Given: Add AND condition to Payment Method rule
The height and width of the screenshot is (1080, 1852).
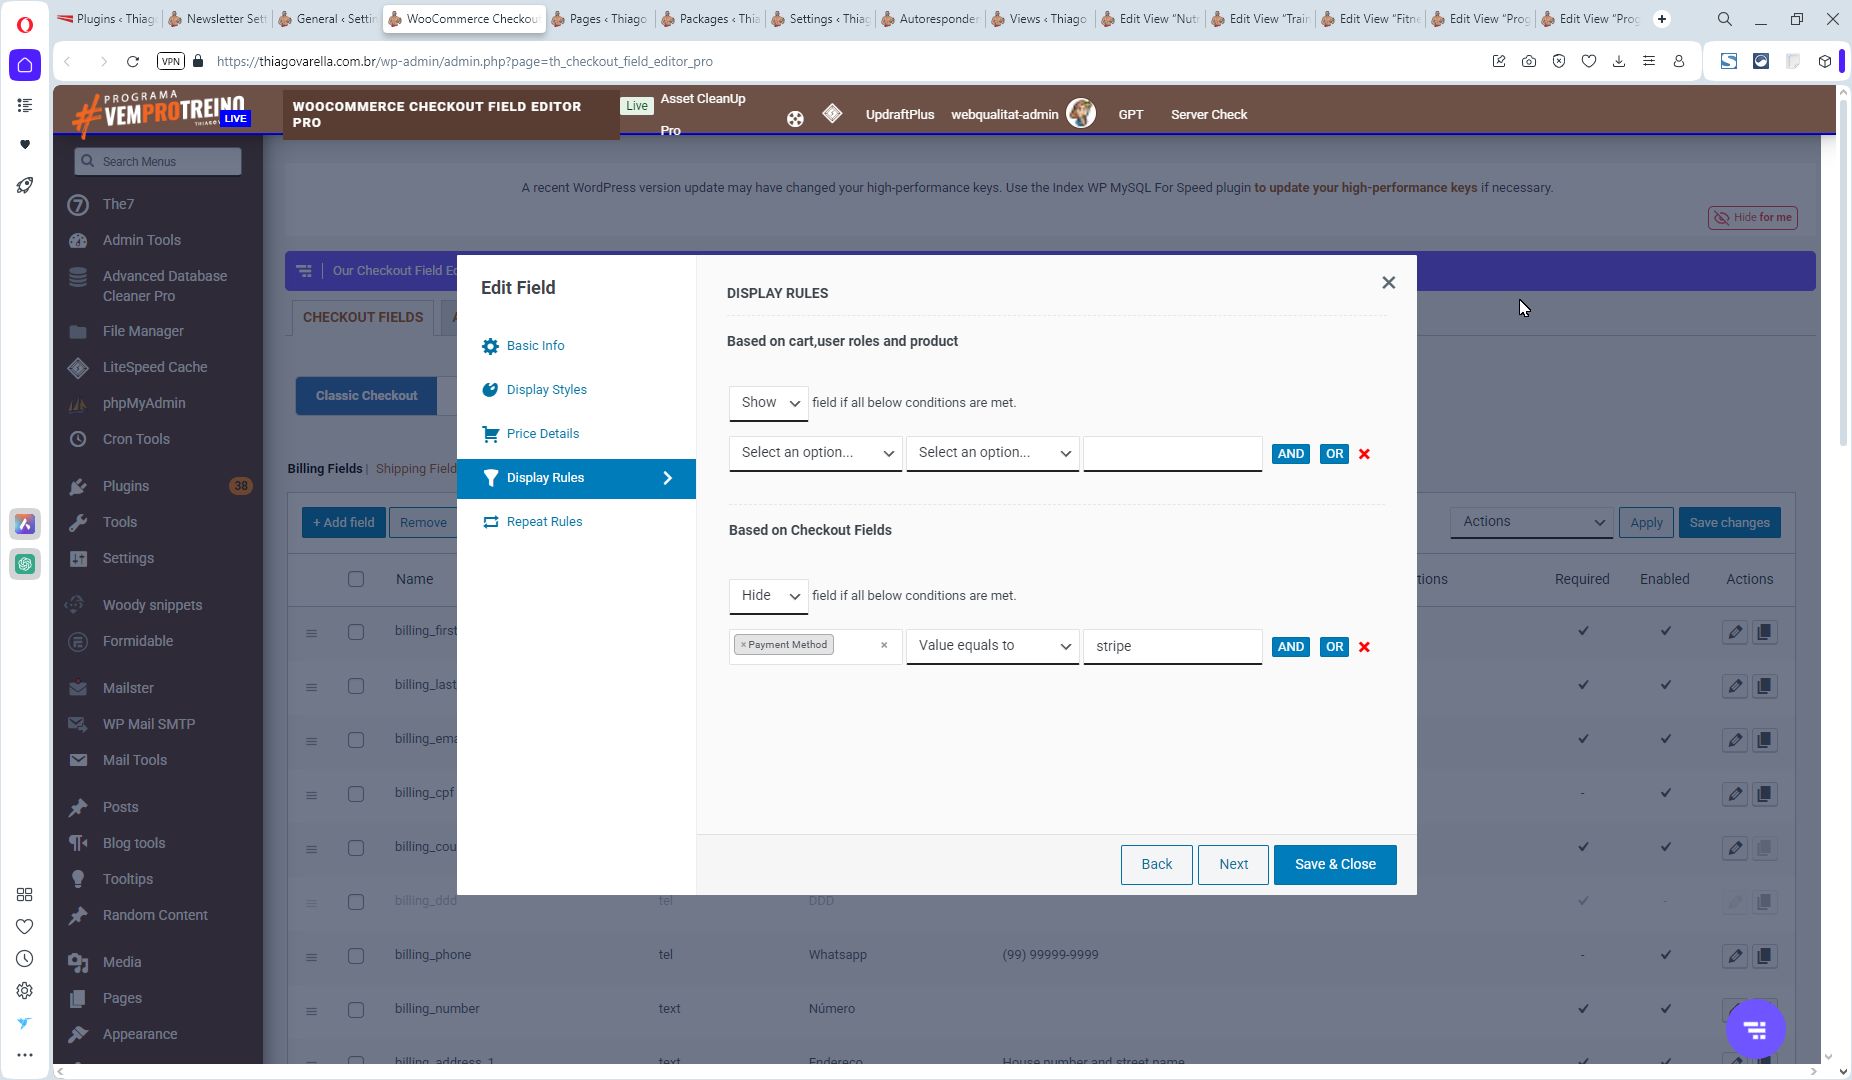Looking at the screenshot, I should 1290,647.
